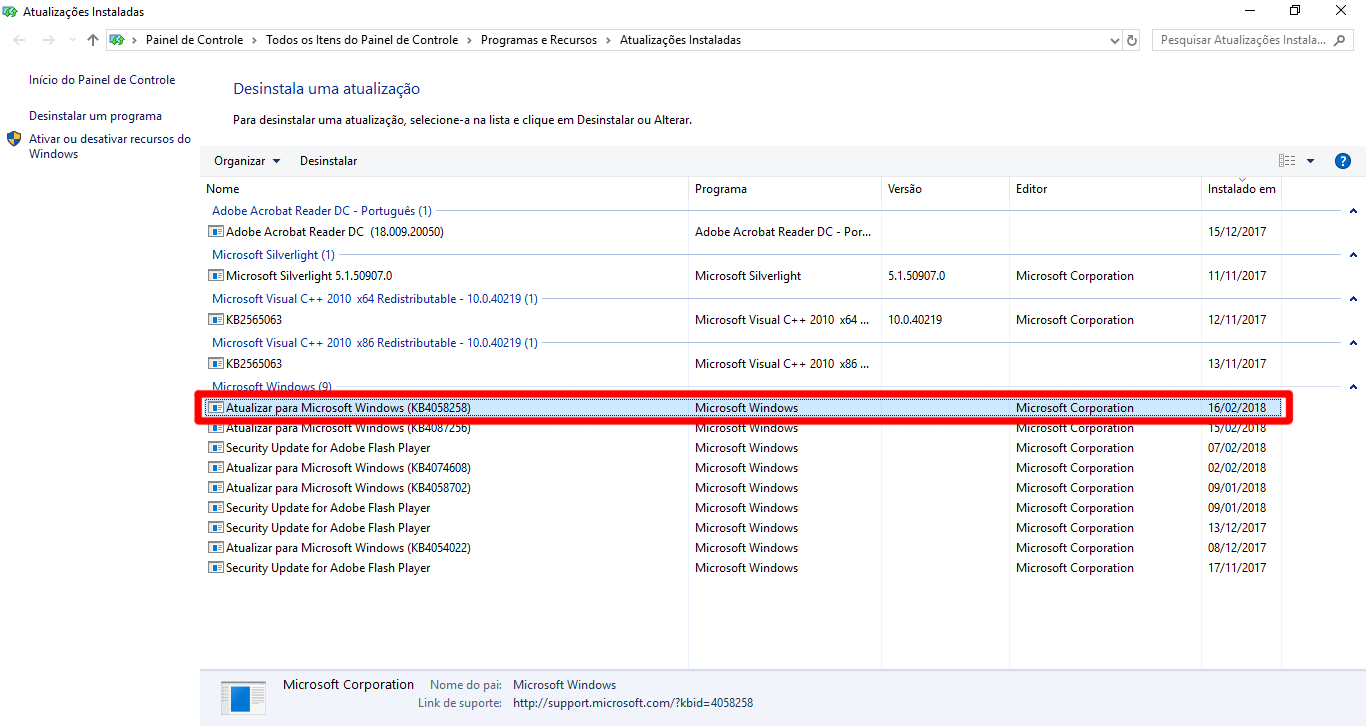Click the Control Panel icon in address bar

[x=117, y=40]
